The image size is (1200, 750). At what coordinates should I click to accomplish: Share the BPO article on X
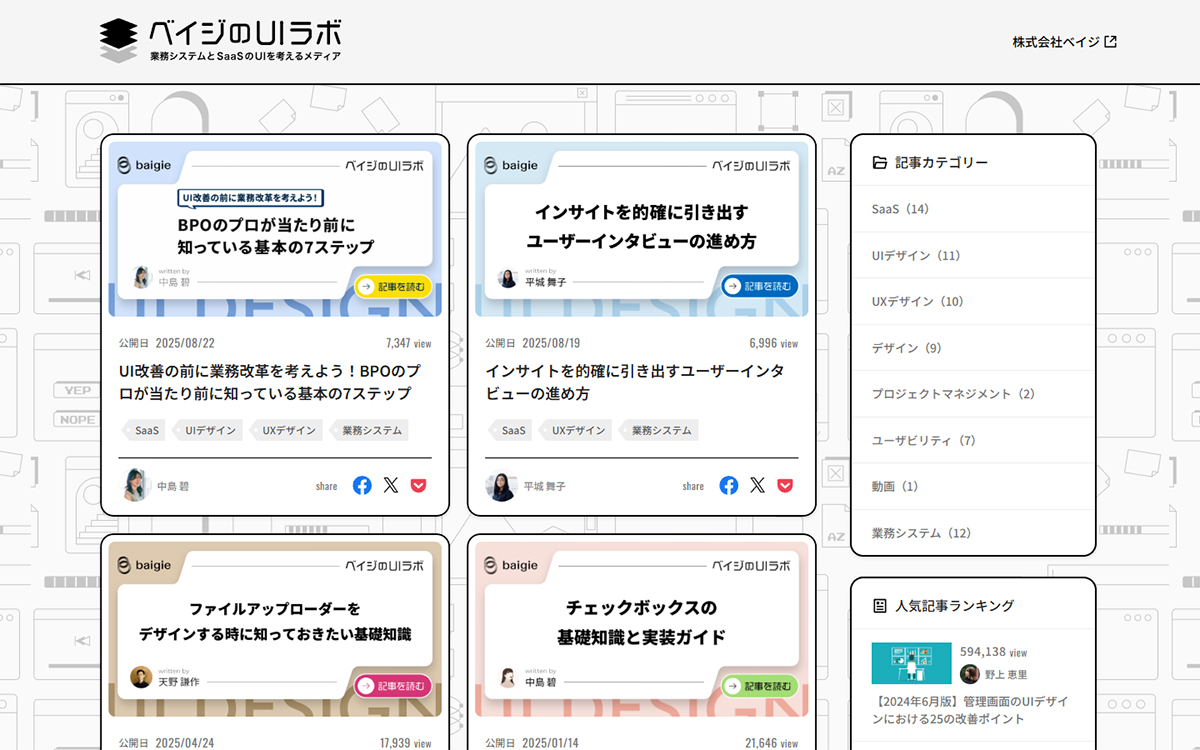[x=390, y=485]
